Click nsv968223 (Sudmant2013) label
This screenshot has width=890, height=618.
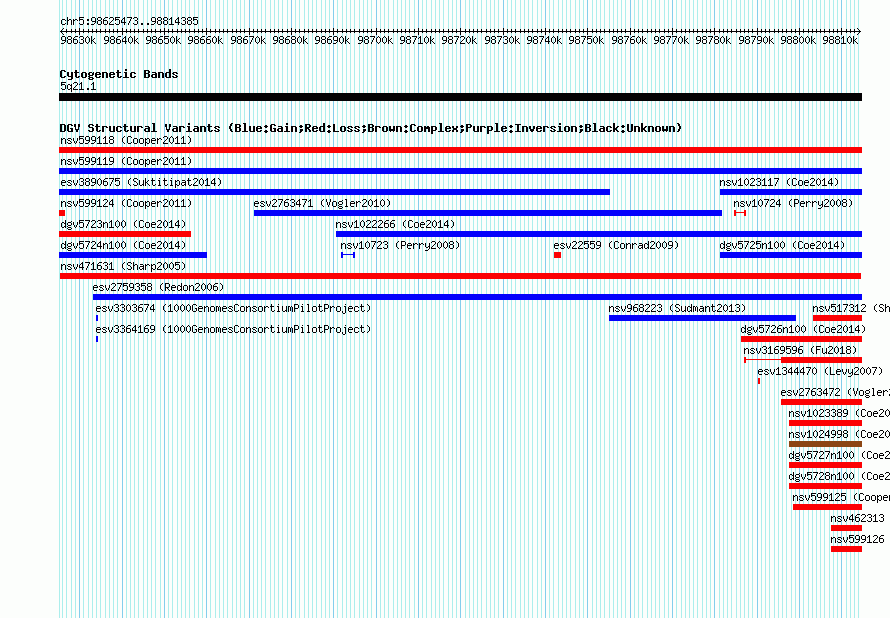(x=677, y=308)
